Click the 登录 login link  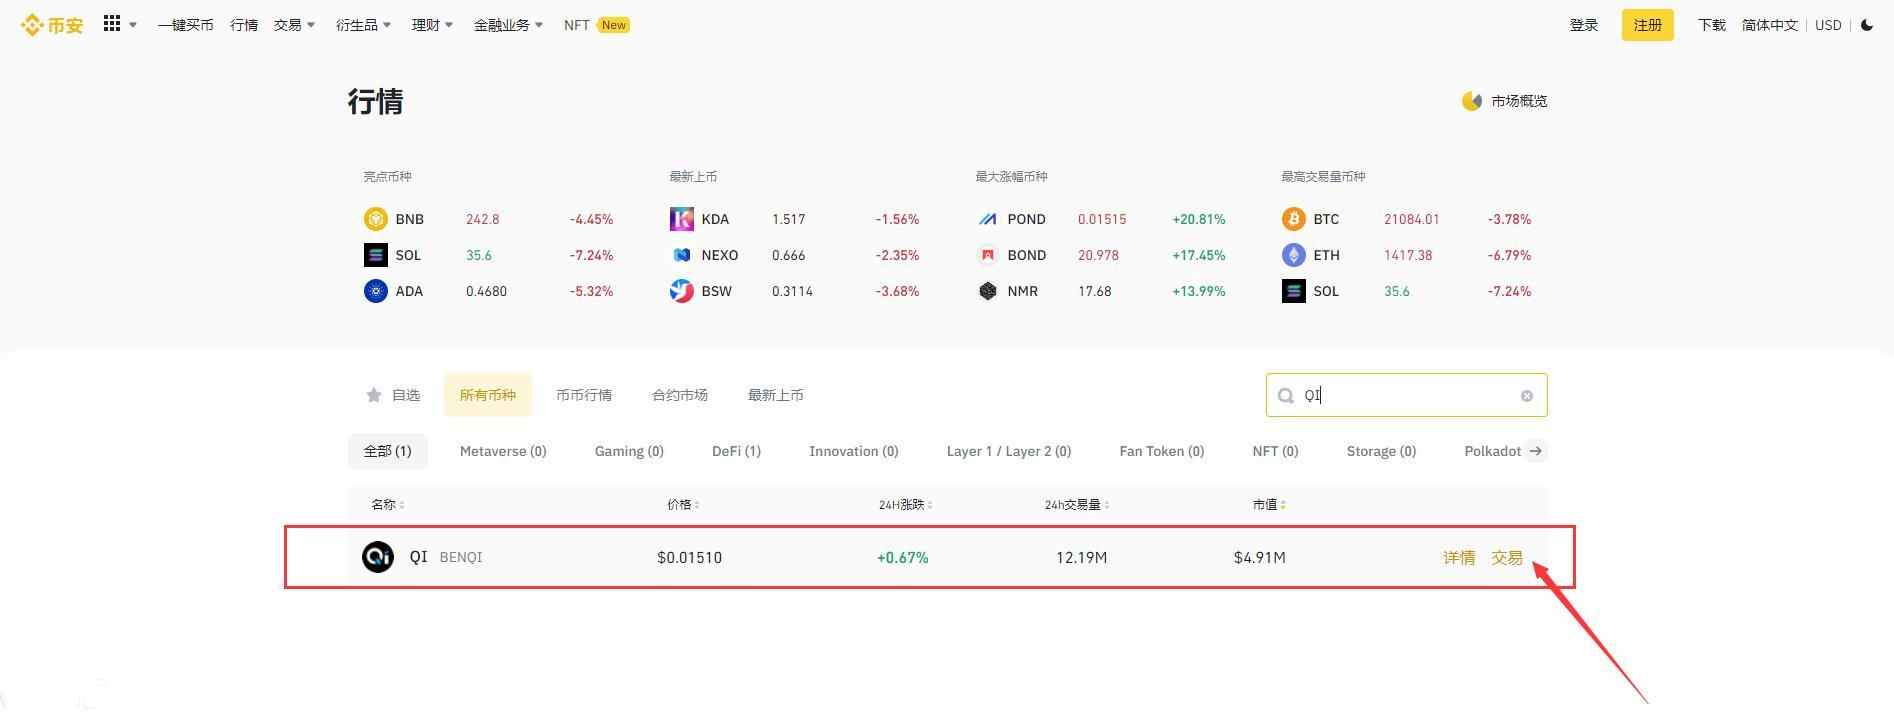1584,25
